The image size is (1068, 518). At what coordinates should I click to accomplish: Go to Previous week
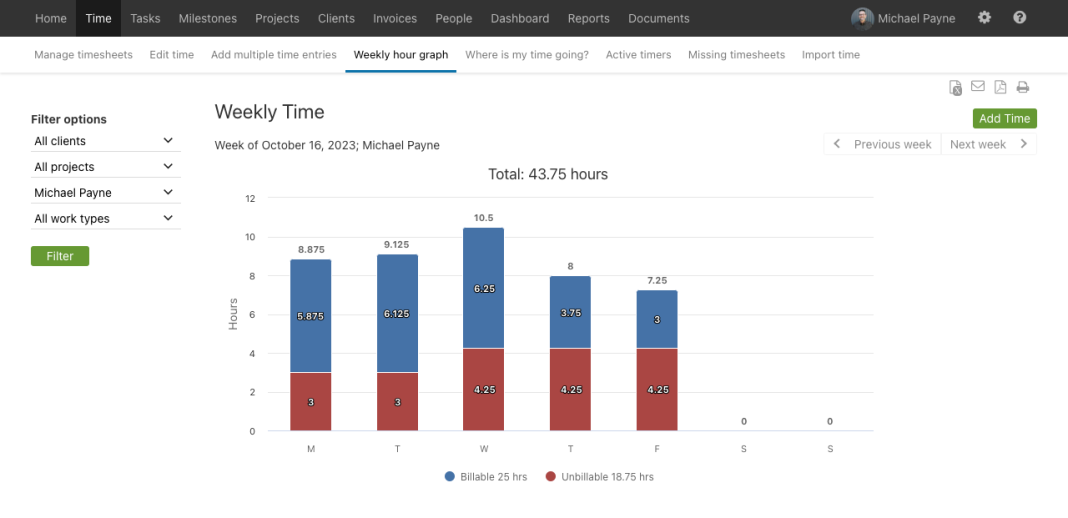882,145
